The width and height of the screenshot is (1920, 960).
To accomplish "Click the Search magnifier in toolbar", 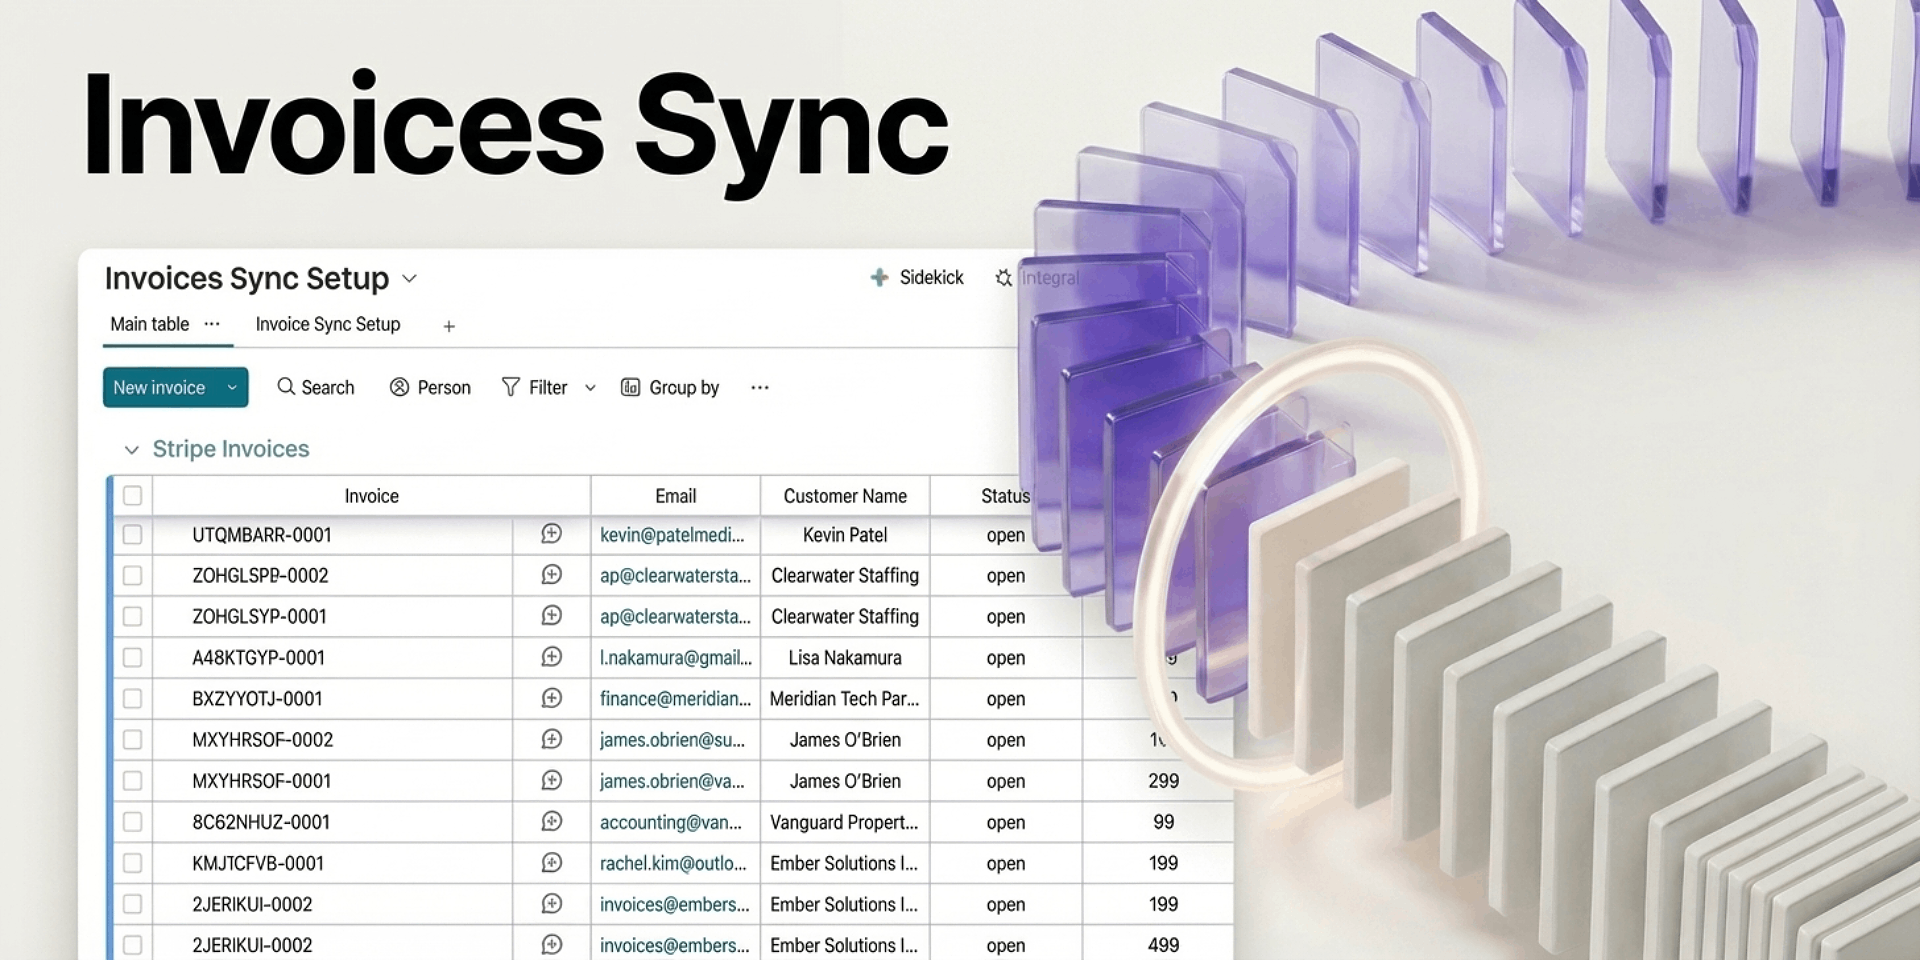I will coord(286,387).
